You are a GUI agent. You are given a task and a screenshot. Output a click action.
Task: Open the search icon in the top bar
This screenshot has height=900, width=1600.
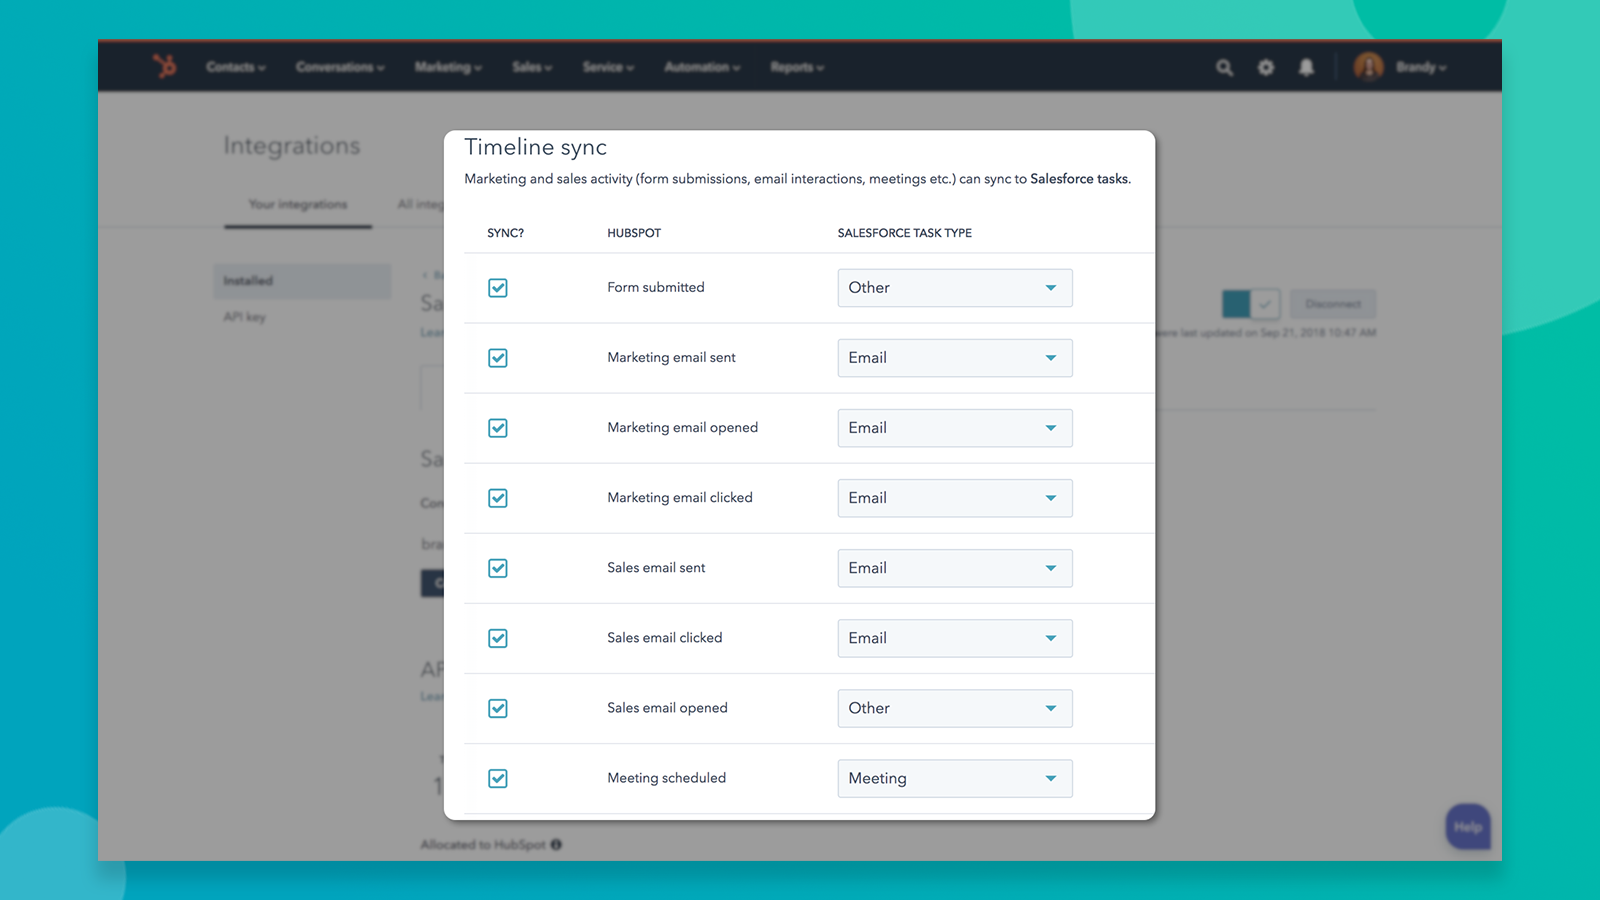click(x=1224, y=67)
